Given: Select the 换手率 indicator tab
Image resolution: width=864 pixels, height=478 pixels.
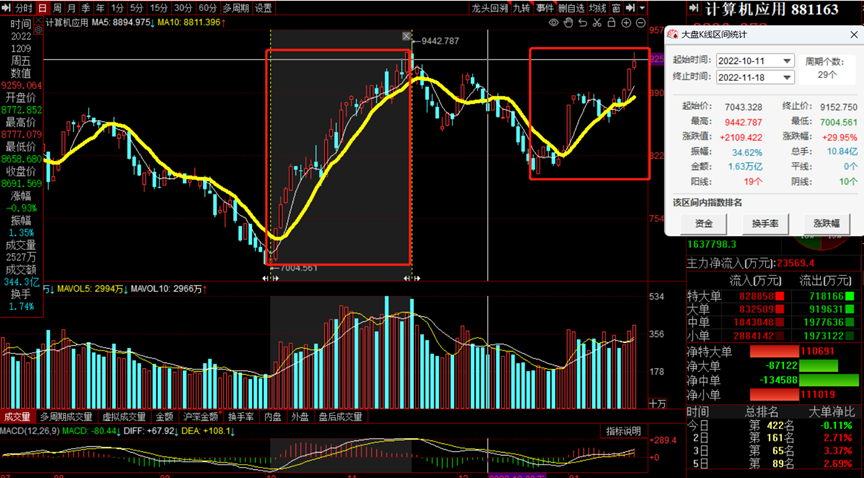Looking at the screenshot, I should (x=241, y=417).
